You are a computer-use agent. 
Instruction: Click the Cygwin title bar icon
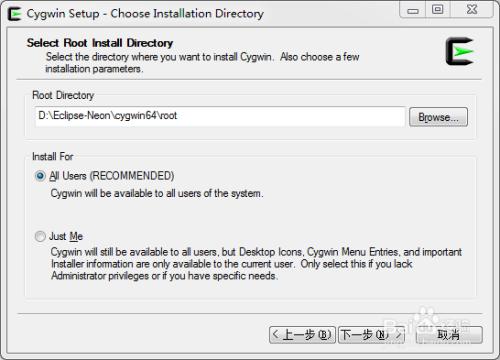point(14,14)
